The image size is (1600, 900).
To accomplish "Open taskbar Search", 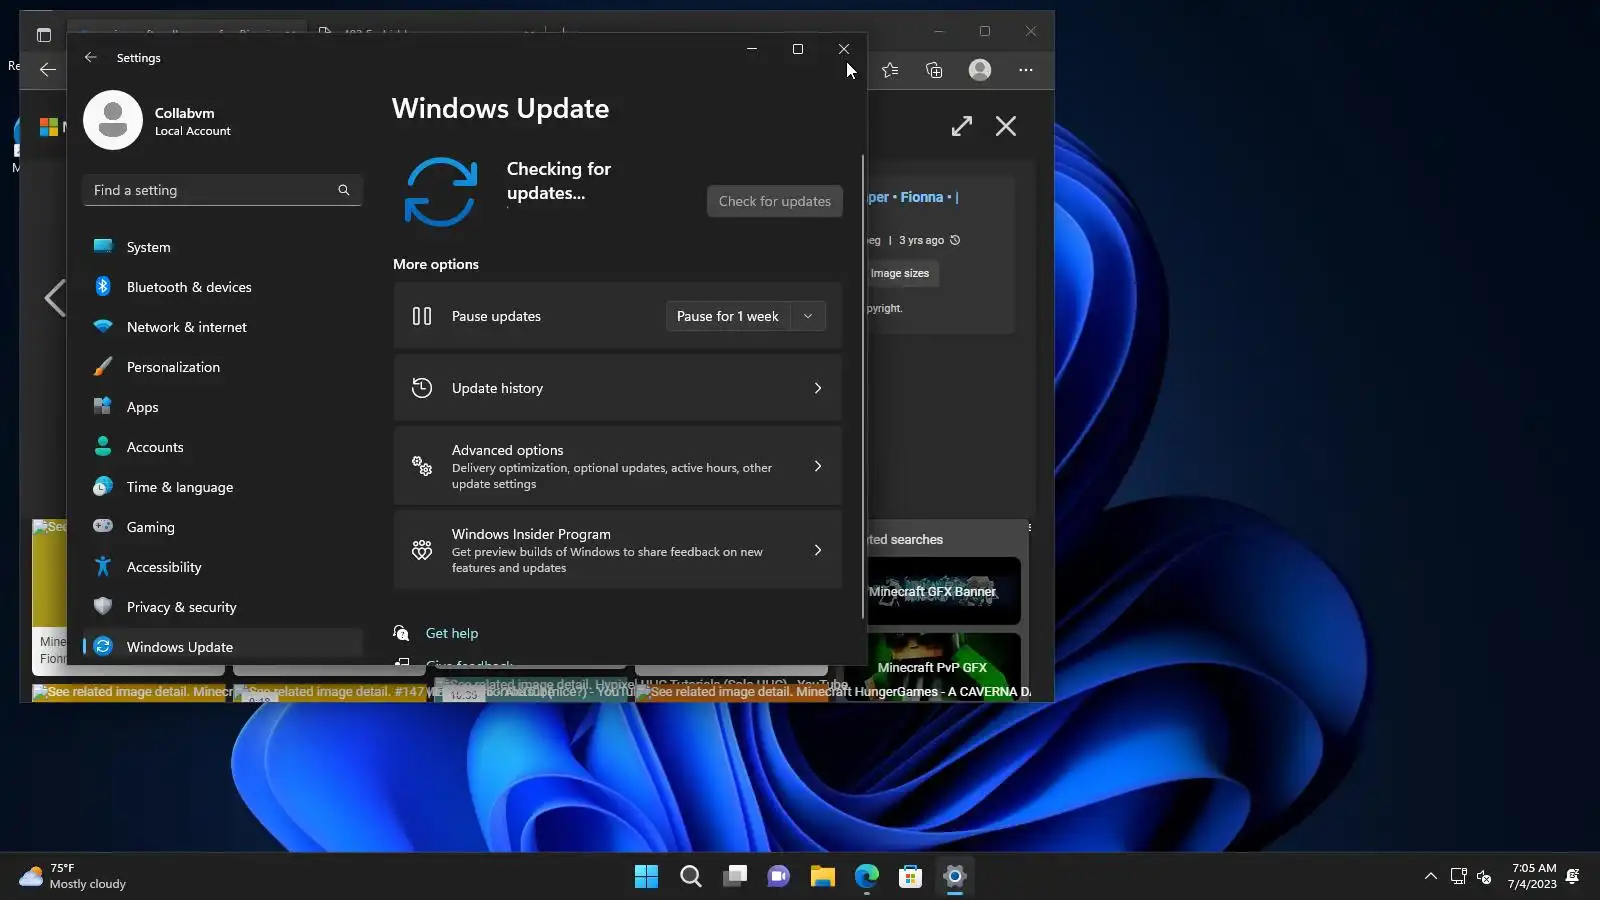I will 691,877.
